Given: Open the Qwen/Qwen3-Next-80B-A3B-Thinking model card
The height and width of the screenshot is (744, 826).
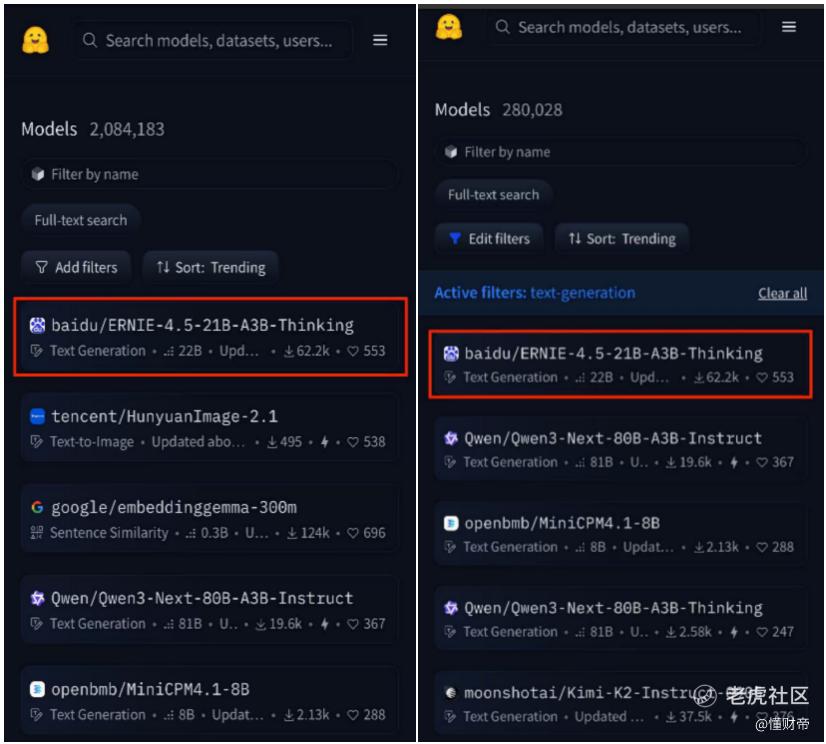Looking at the screenshot, I should [620, 618].
